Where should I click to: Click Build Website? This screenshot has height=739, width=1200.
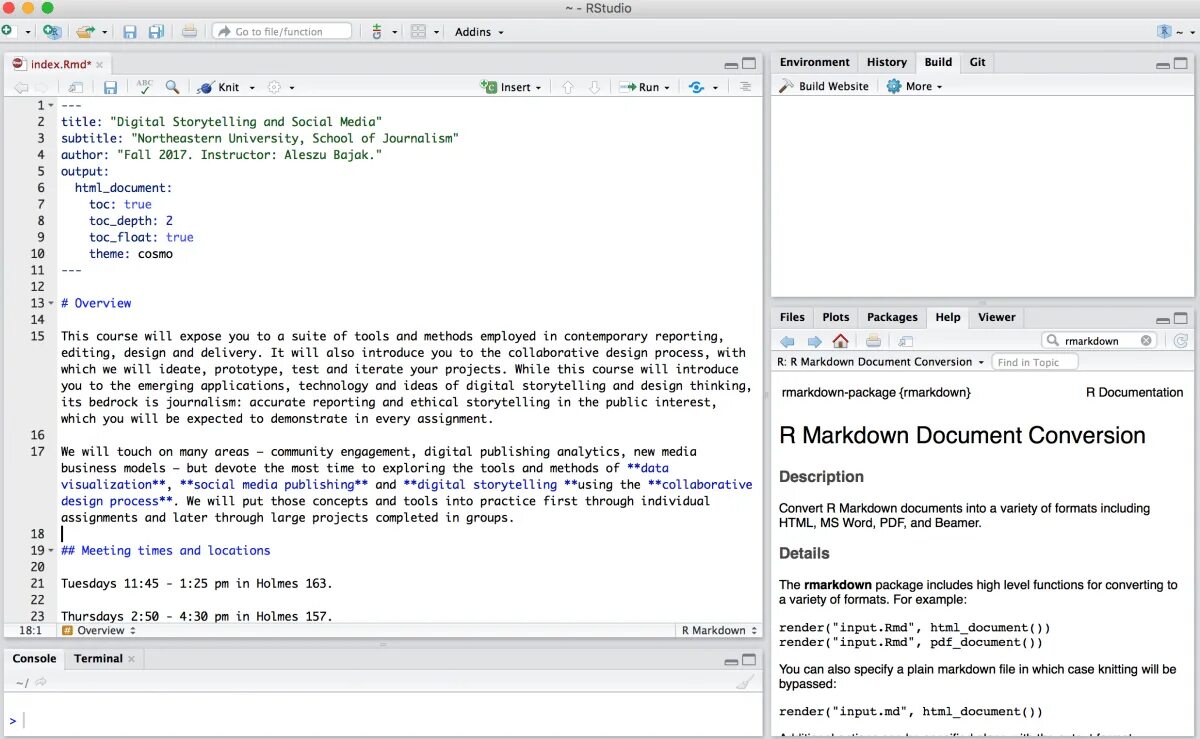click(x=824, y=86)
